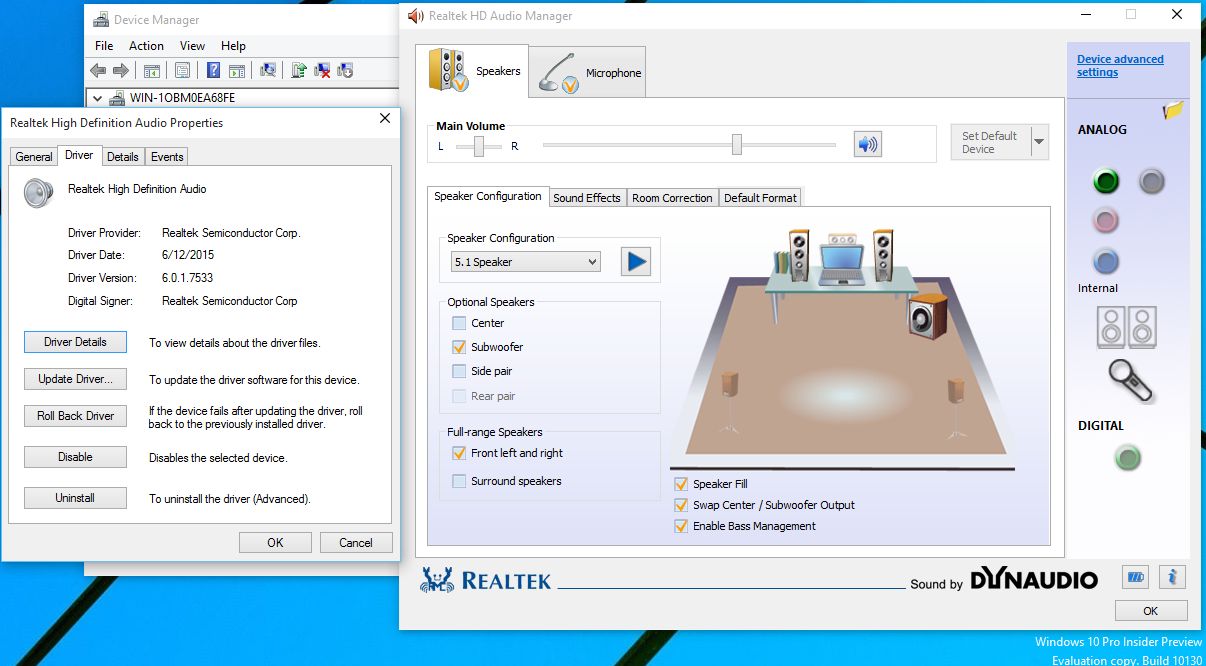Click the pink analog microphone jack

pos(1105,220)
